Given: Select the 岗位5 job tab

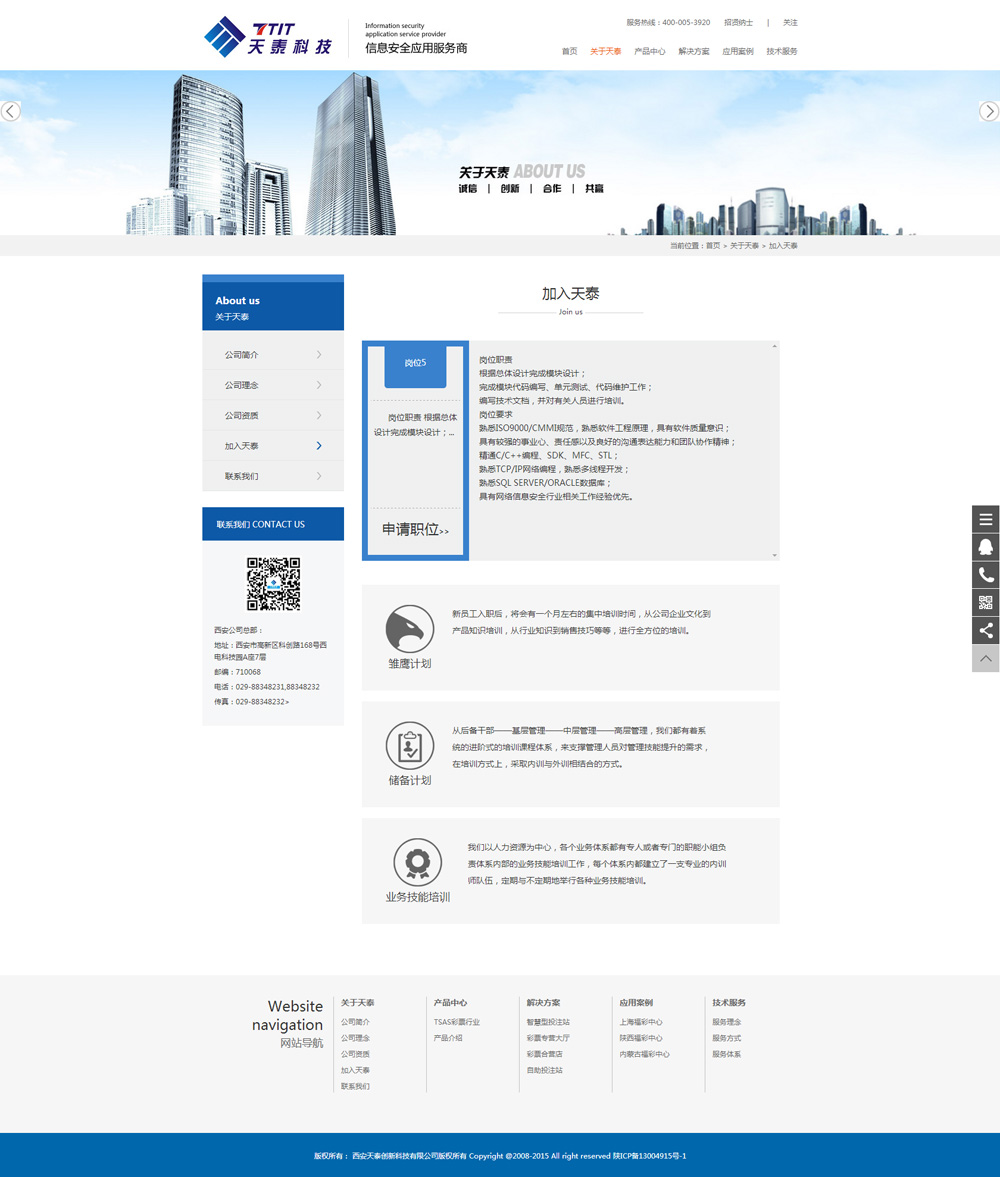Looking at the screenshot, I should tap(415, 363).
